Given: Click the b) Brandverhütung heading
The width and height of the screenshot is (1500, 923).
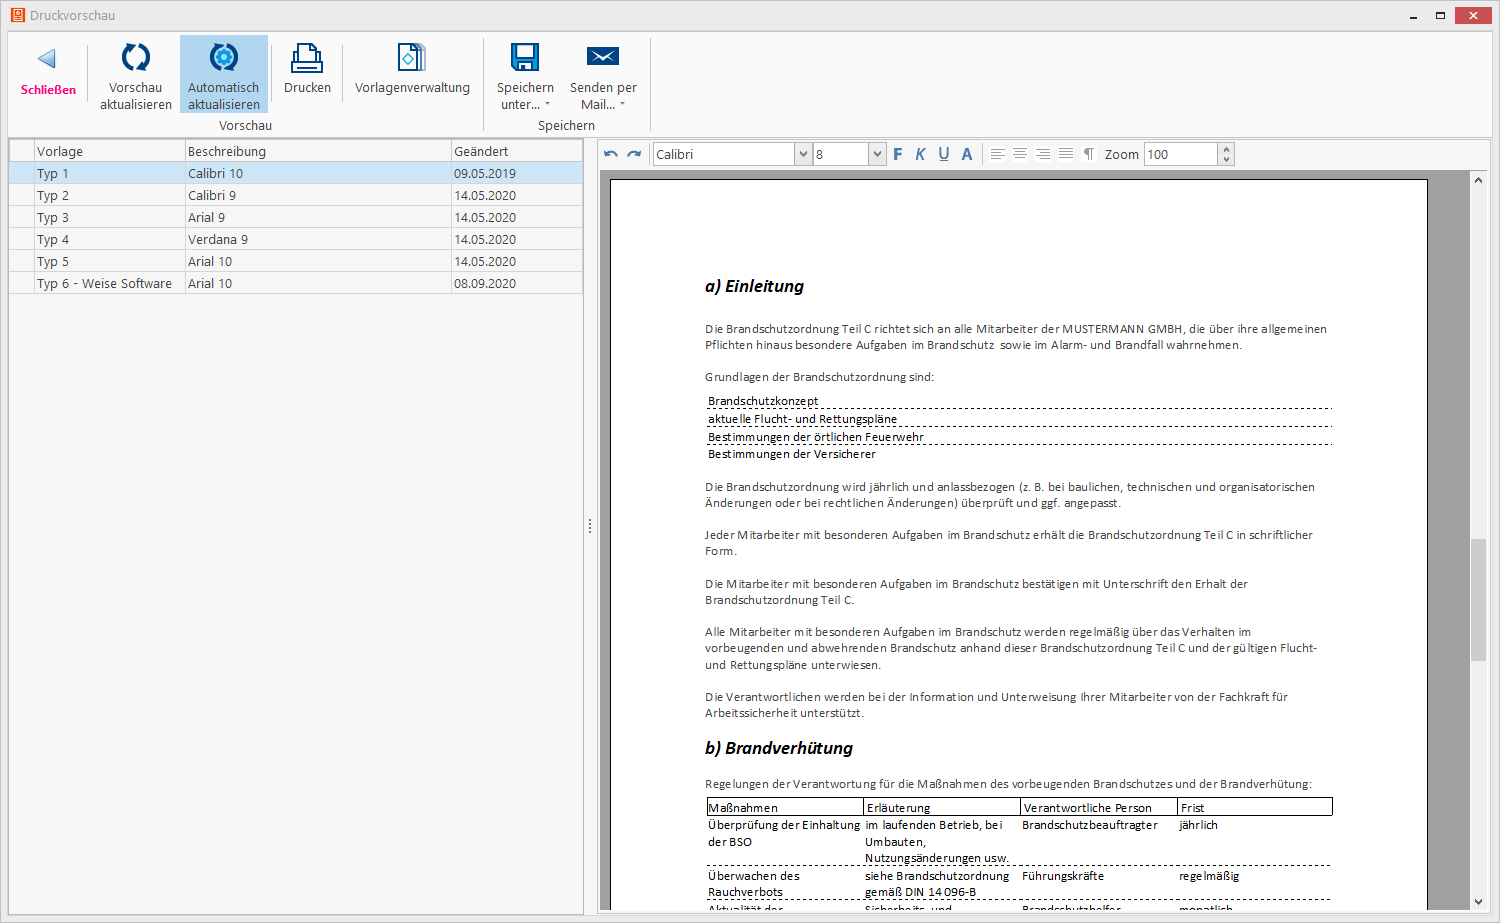Looking at the screenshot, I should pyautogui.click(x=779, y=748).
